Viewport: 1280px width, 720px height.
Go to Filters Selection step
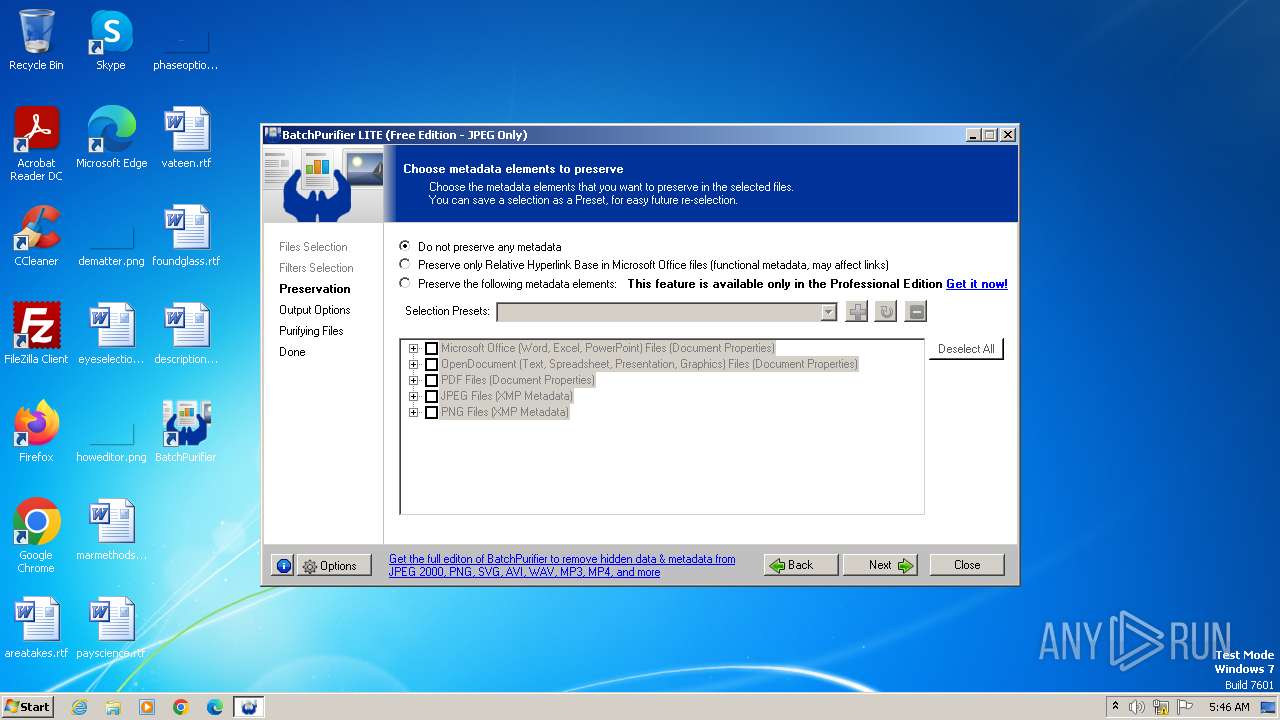[316, 268]
